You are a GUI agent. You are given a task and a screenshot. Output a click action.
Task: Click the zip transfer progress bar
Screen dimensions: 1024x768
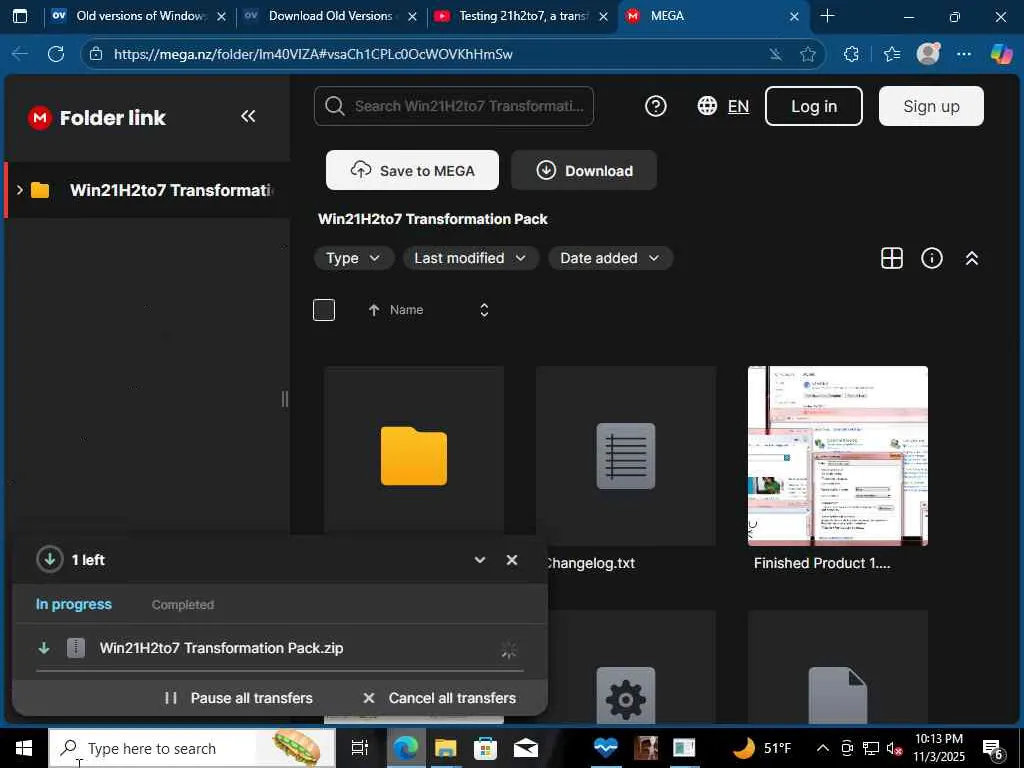point(280,670)
